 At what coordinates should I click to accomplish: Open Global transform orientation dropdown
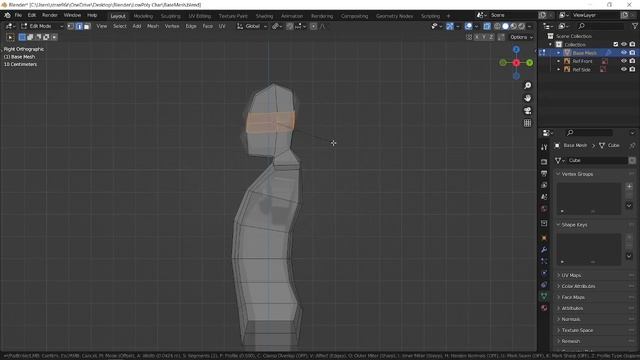point(252,26)
